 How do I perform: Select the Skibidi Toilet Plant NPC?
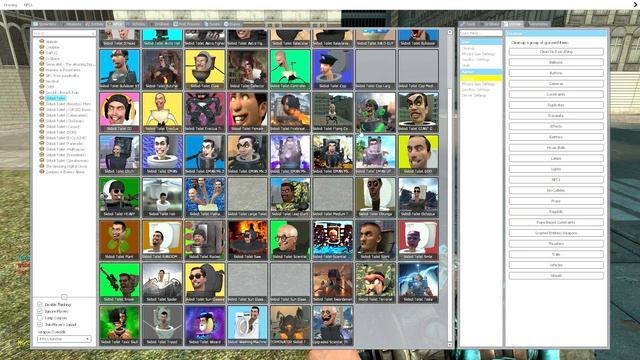click(120, 240)
